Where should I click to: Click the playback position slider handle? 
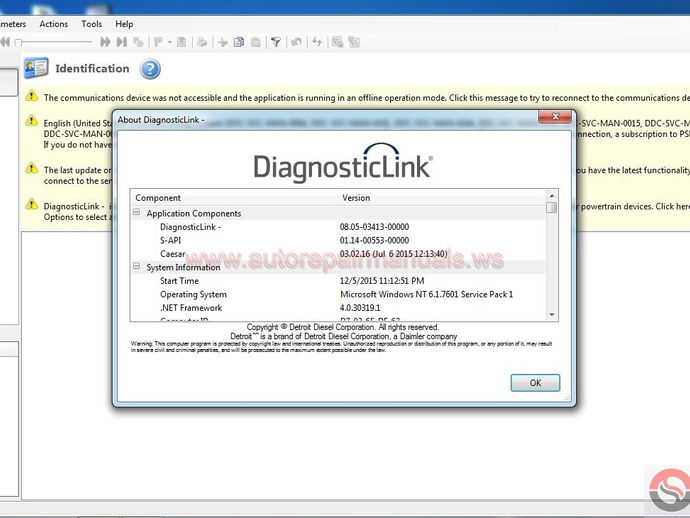click(x=18, y=43)
